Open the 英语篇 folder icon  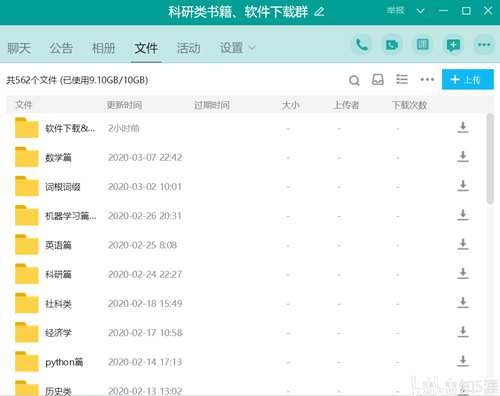(27, 244)
